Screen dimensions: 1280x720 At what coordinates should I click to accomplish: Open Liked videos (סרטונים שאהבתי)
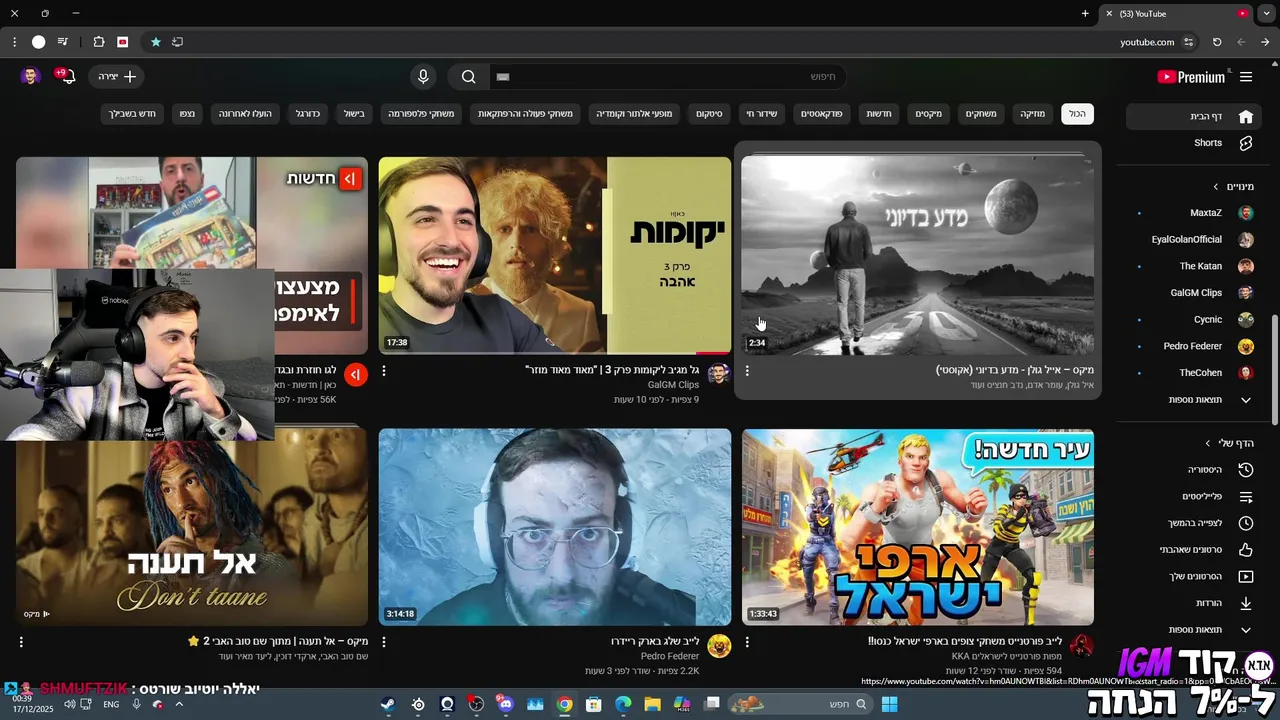(1196, 549)
